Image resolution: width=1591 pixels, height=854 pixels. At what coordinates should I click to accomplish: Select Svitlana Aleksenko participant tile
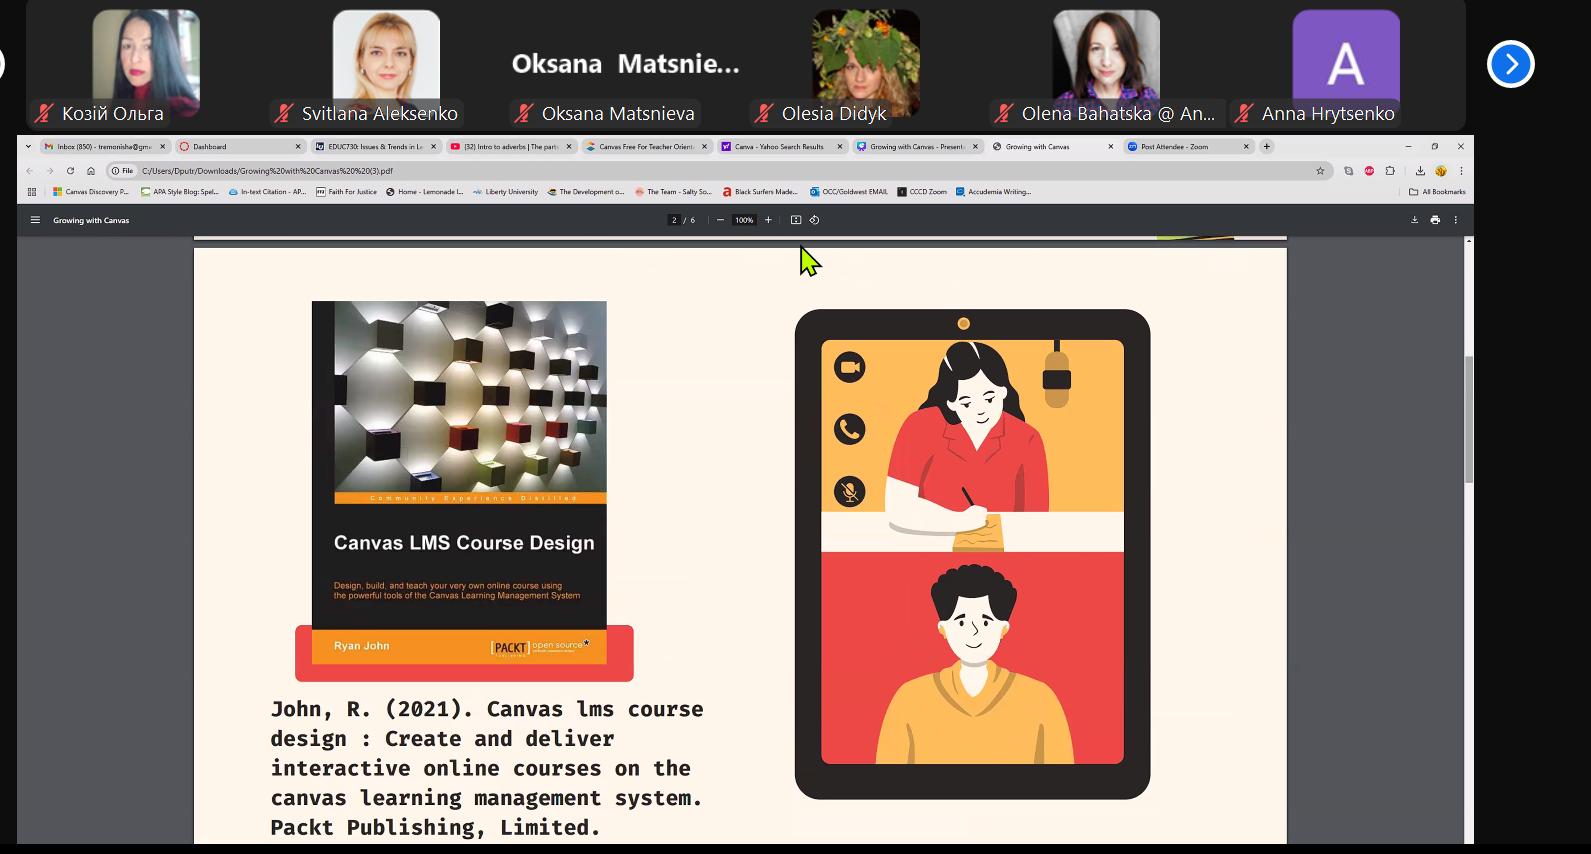(x=386, y=66)
